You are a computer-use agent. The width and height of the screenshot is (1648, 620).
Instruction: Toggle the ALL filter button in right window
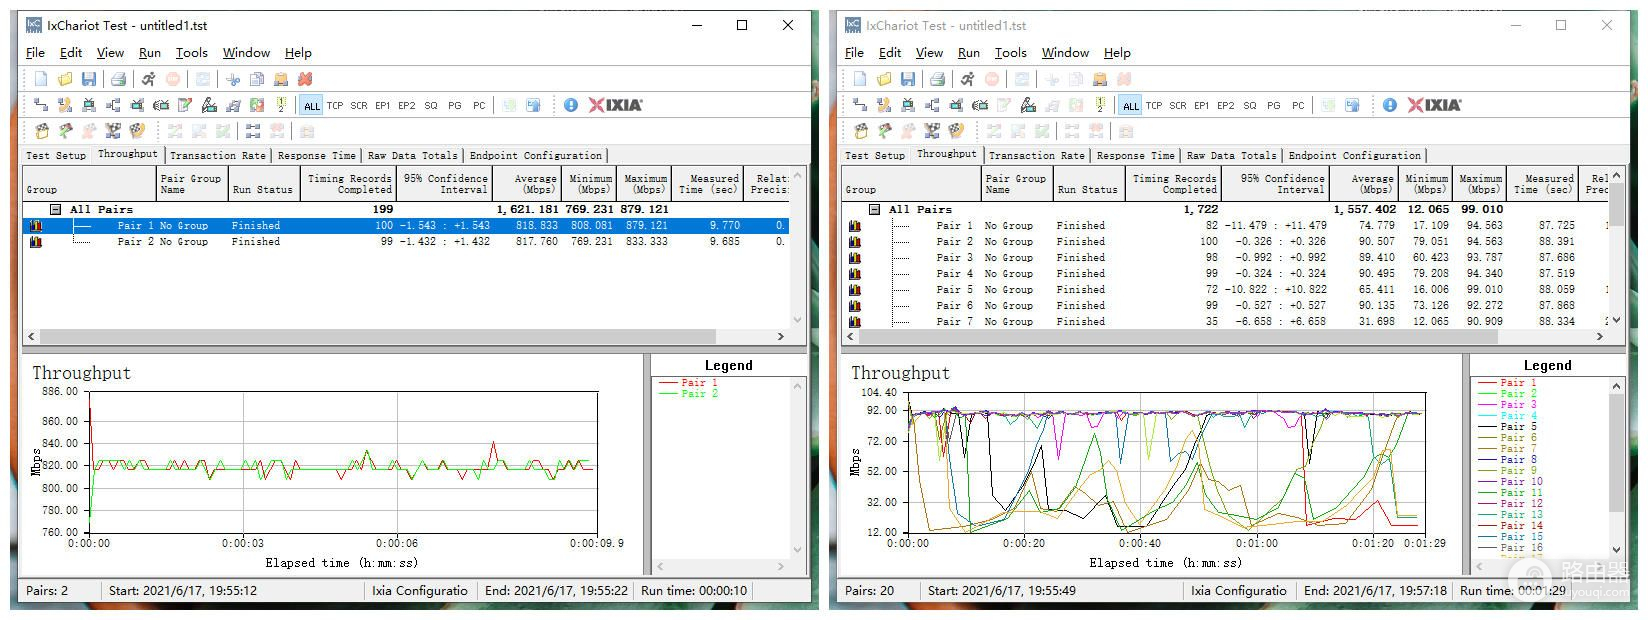point(1130,105)
